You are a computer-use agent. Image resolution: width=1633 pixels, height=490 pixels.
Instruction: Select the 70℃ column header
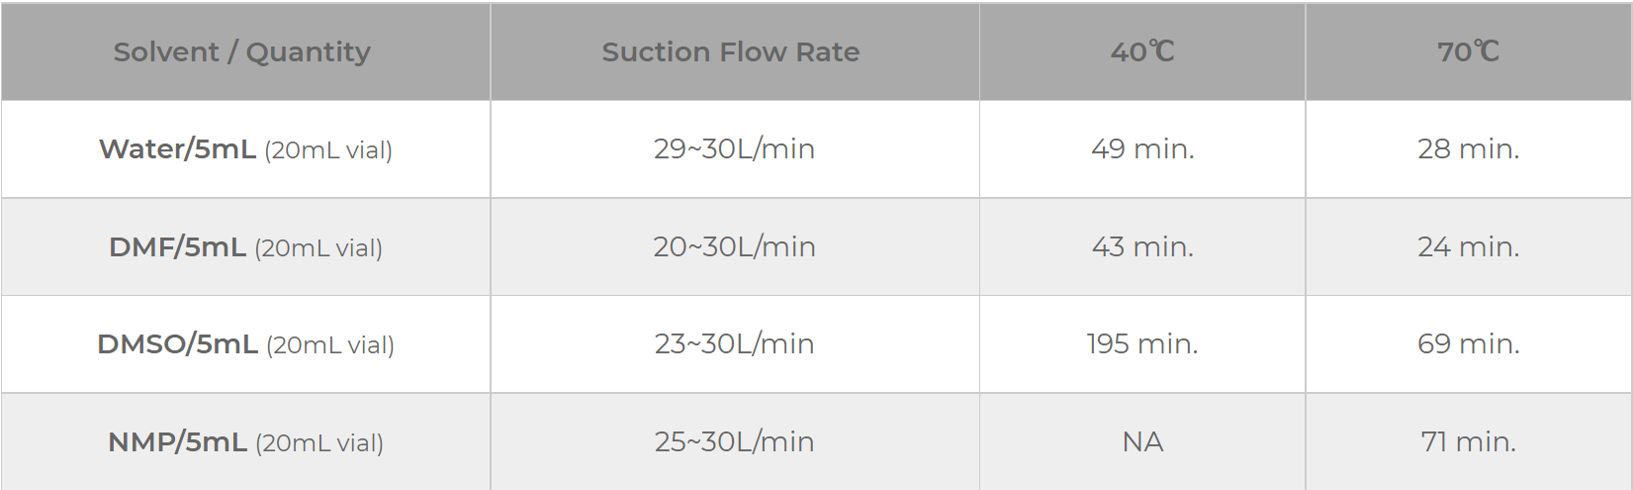tap(1468, 52)
